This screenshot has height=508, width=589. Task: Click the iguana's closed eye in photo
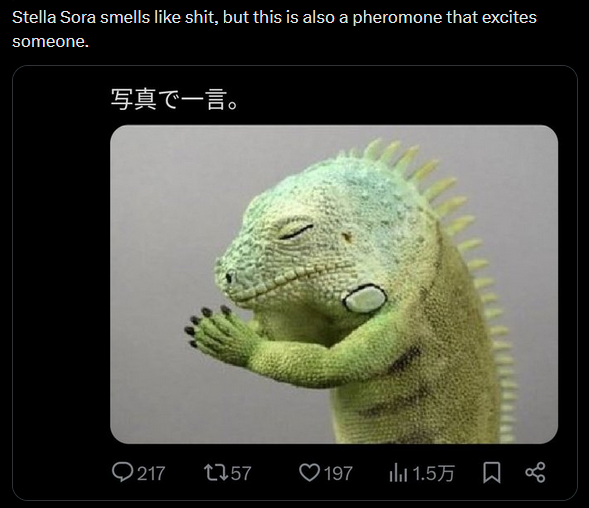click(x=296, y=231)
